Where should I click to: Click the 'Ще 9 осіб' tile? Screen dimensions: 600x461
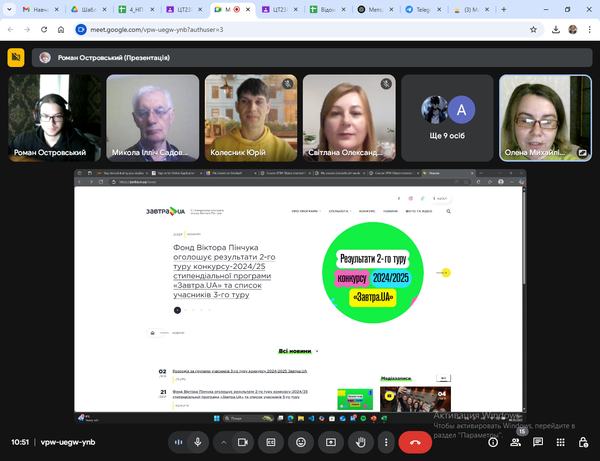(x=446, y=118)
